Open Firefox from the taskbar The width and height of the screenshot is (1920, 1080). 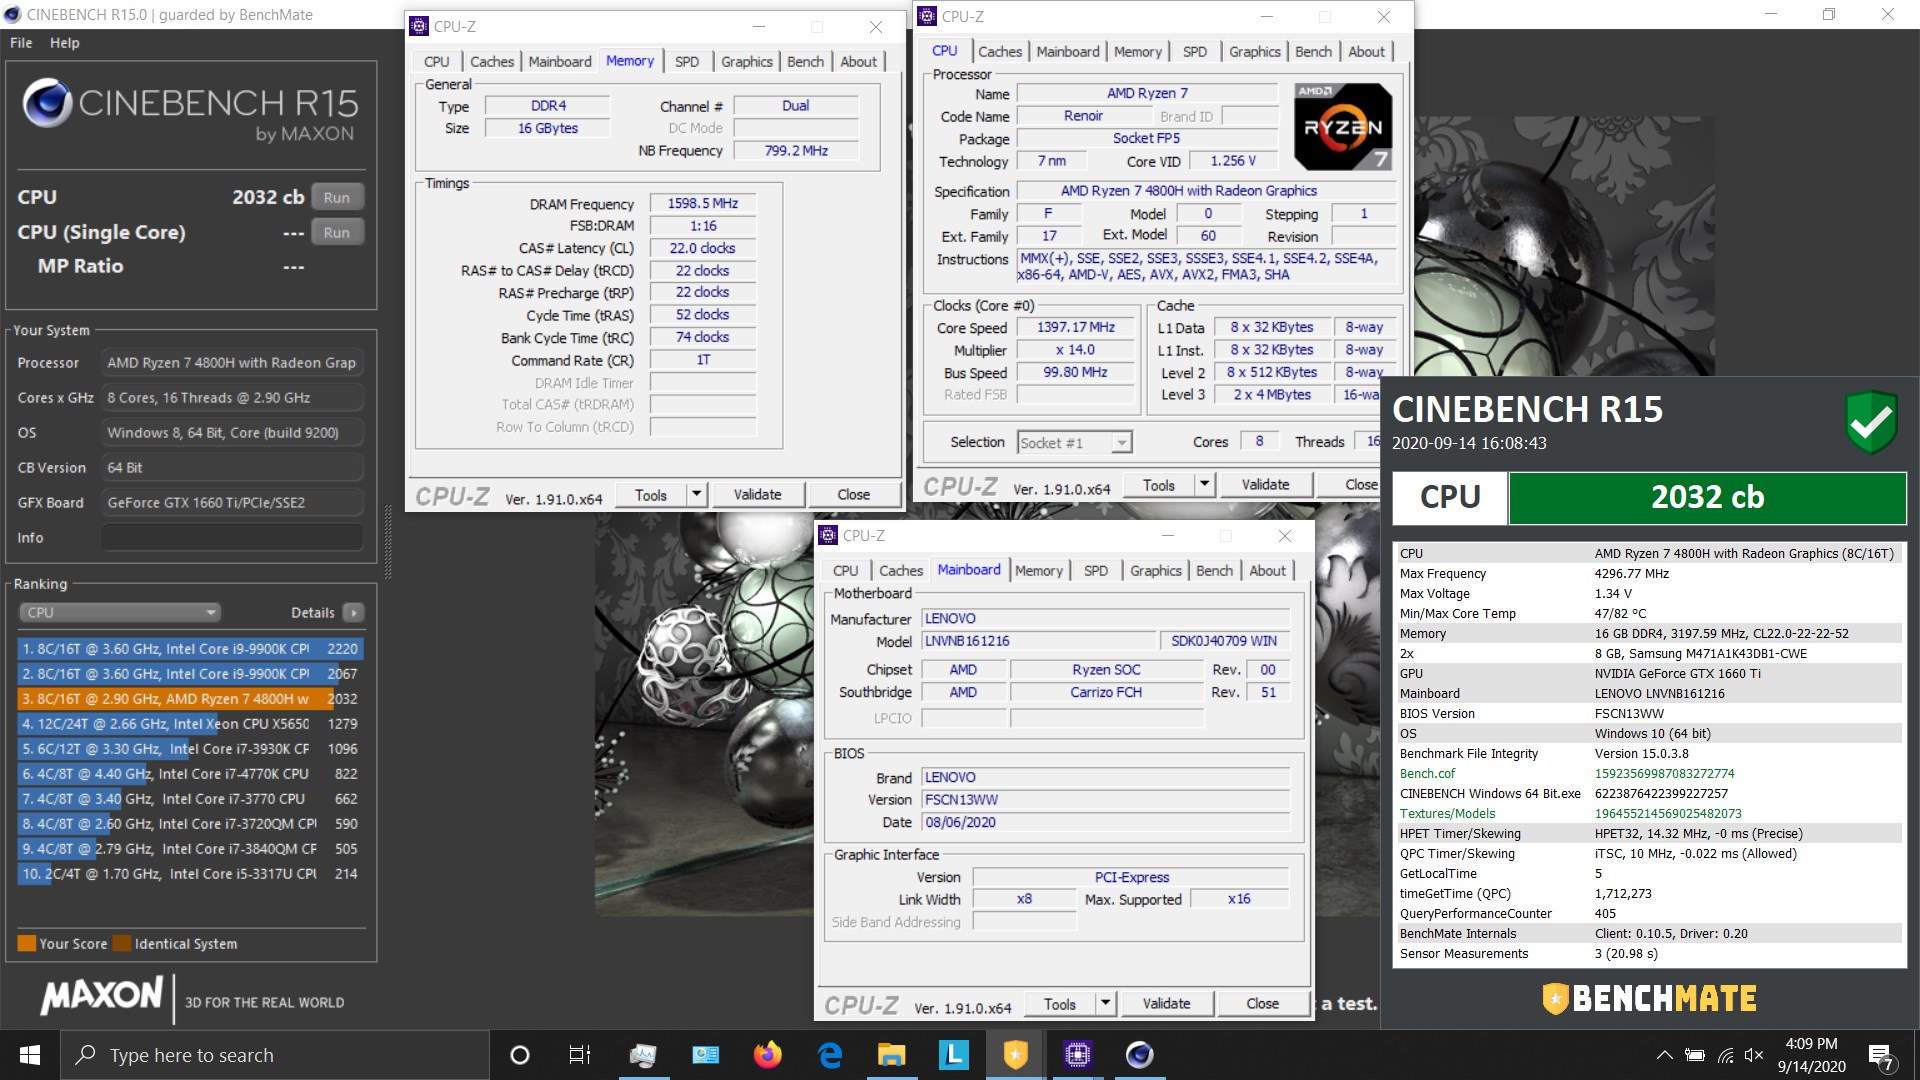[768, 1055]
